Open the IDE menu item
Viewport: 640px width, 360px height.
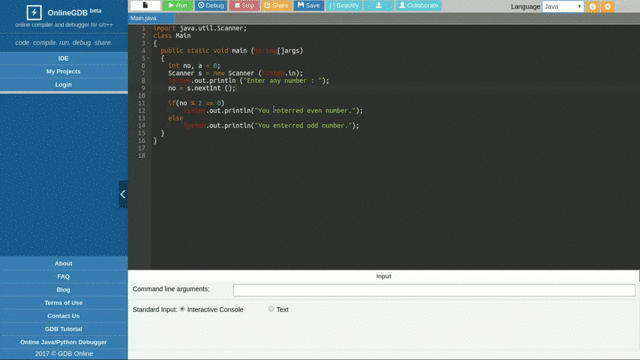pos(63,58)
